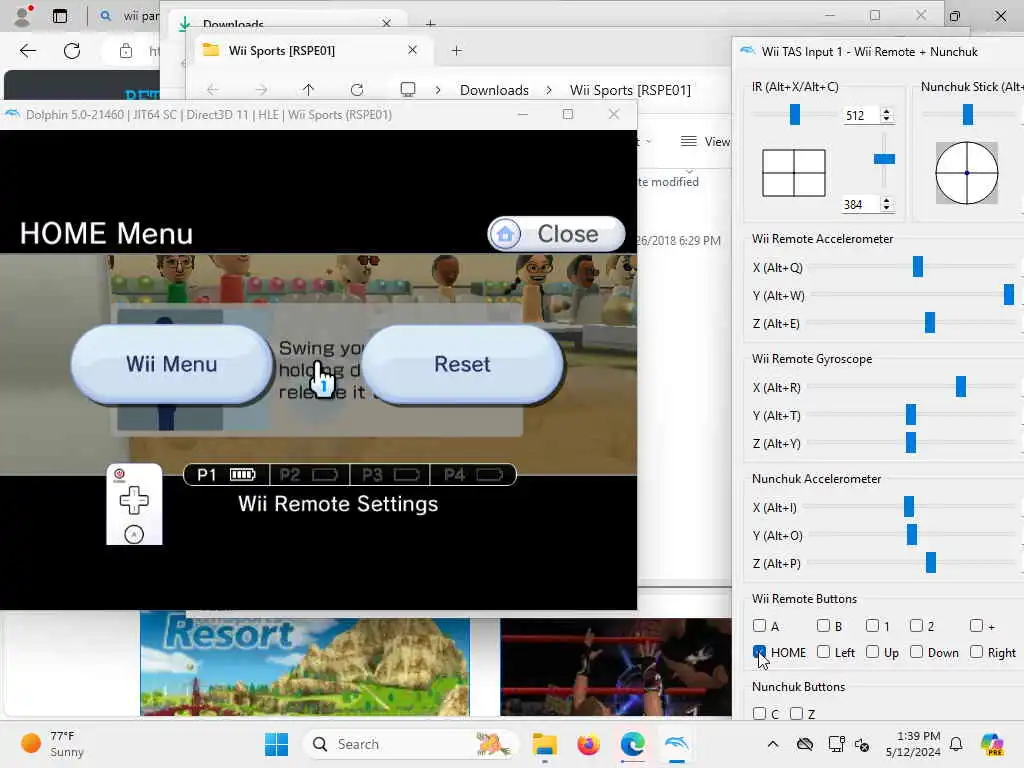Click the Nunchuk Stick horizontal slider
This screenshot has width=1024, height=768.
point(969,114)
